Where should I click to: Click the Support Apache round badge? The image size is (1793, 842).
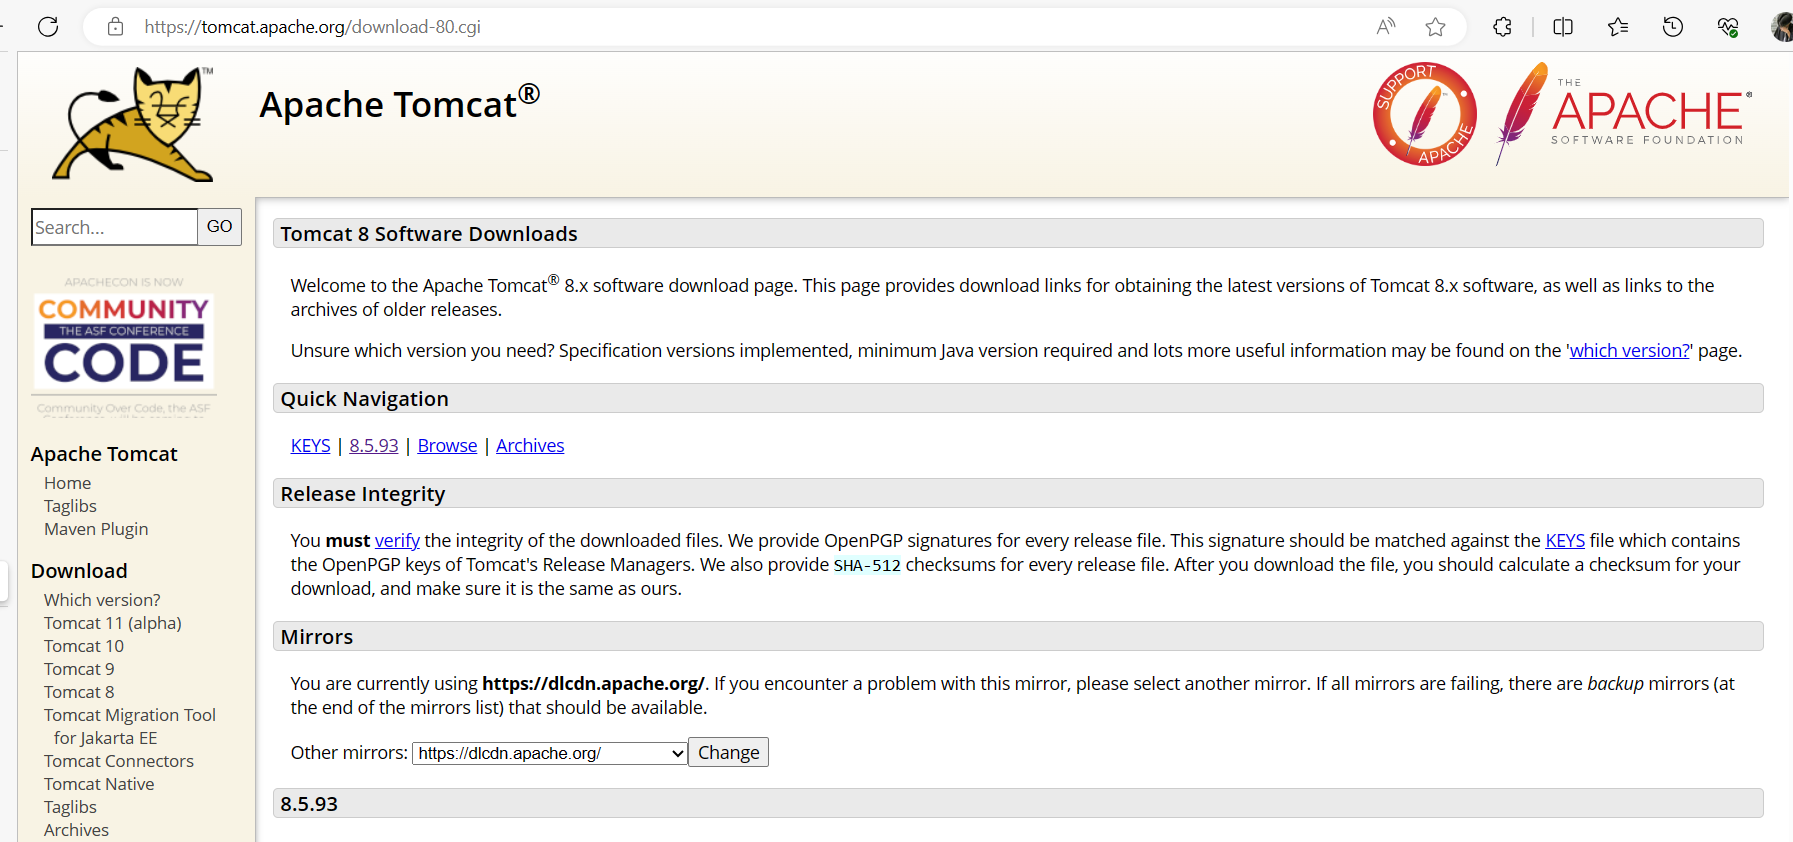click(x=1425, y=114)
